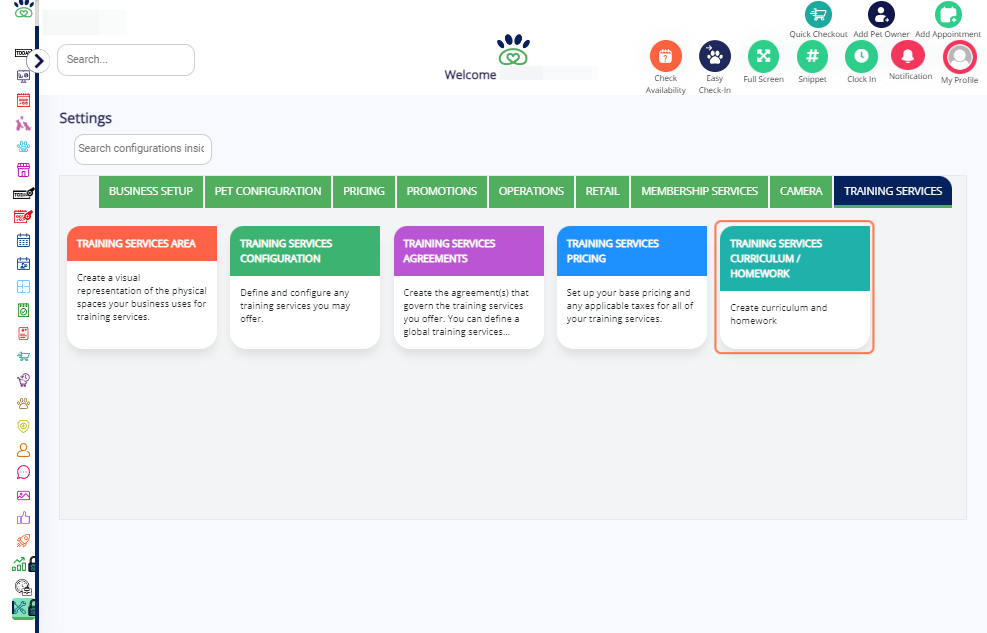
Task: Click the clock with briefcase sidebar icon
Action: click(x=23, y=588)
